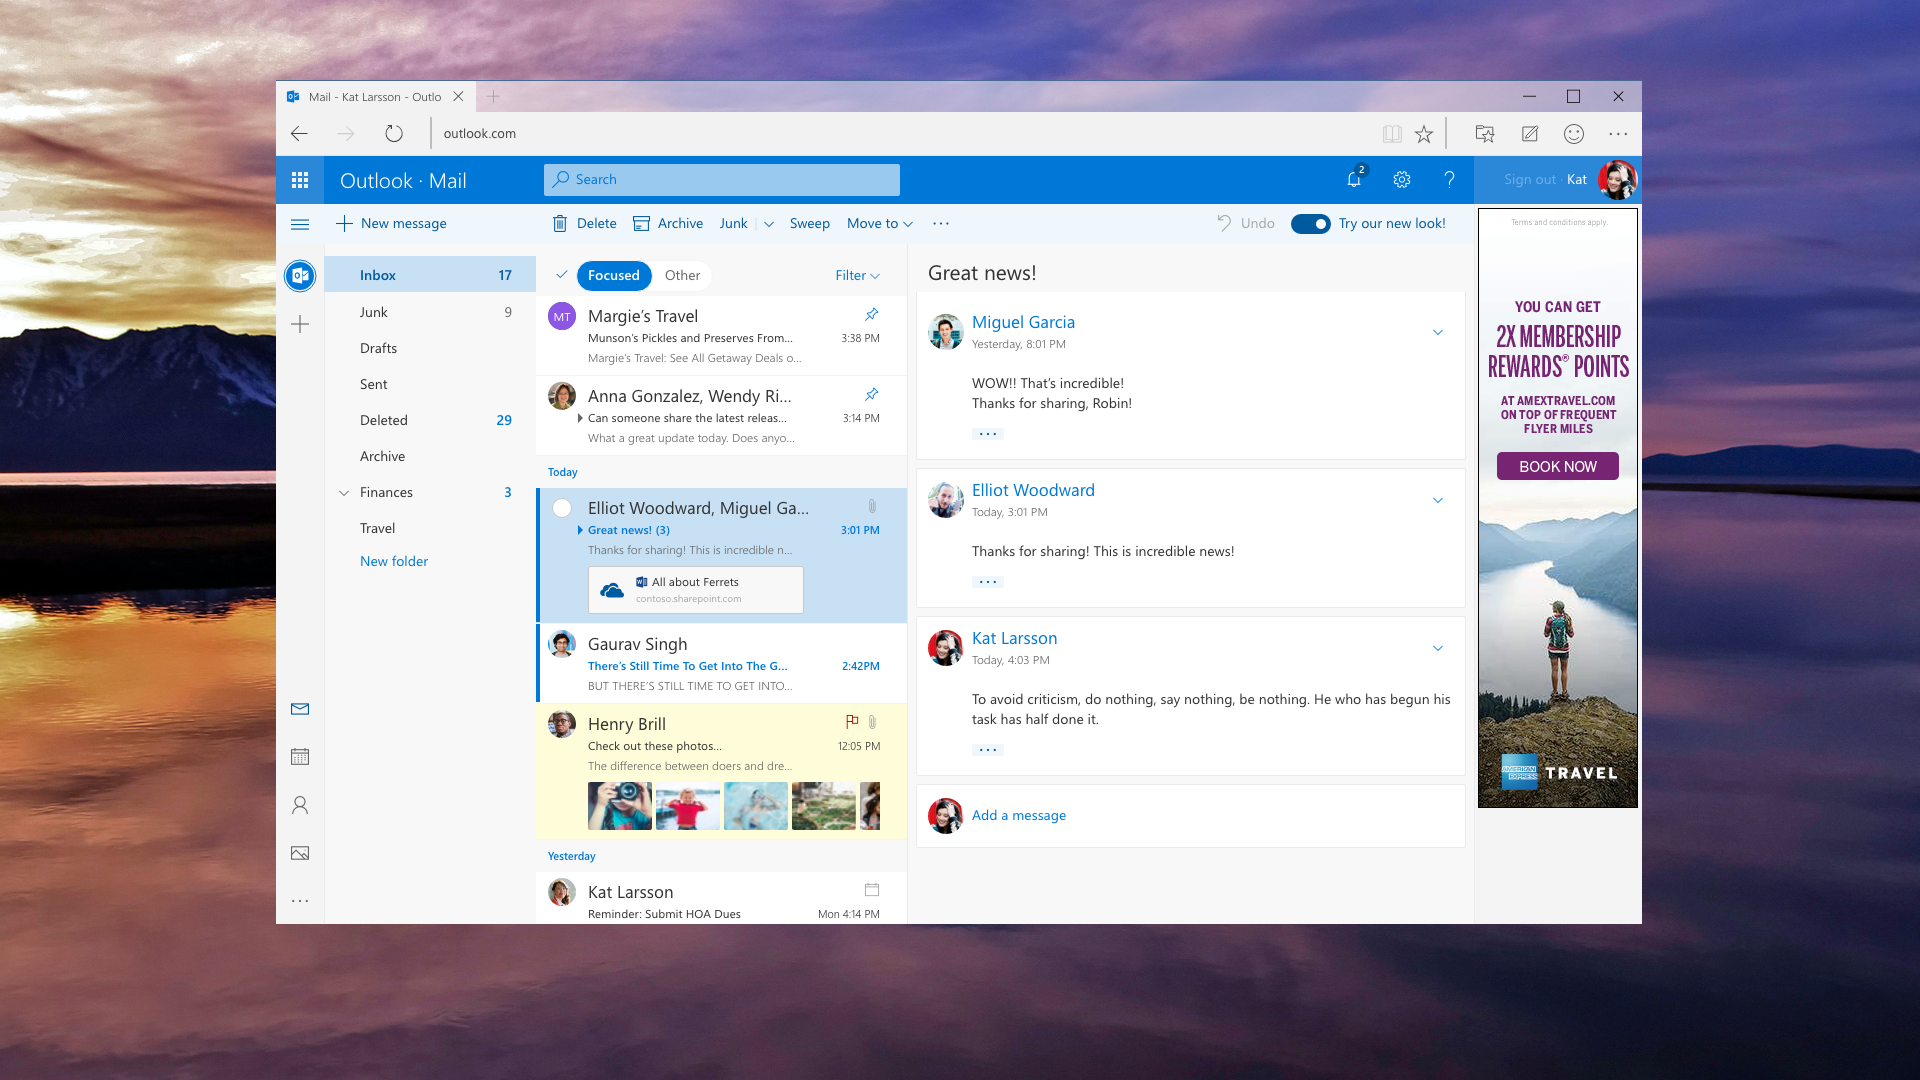Switch to the Other inbox tab
The image size is (1920, 1080).
tap(682, 276)
